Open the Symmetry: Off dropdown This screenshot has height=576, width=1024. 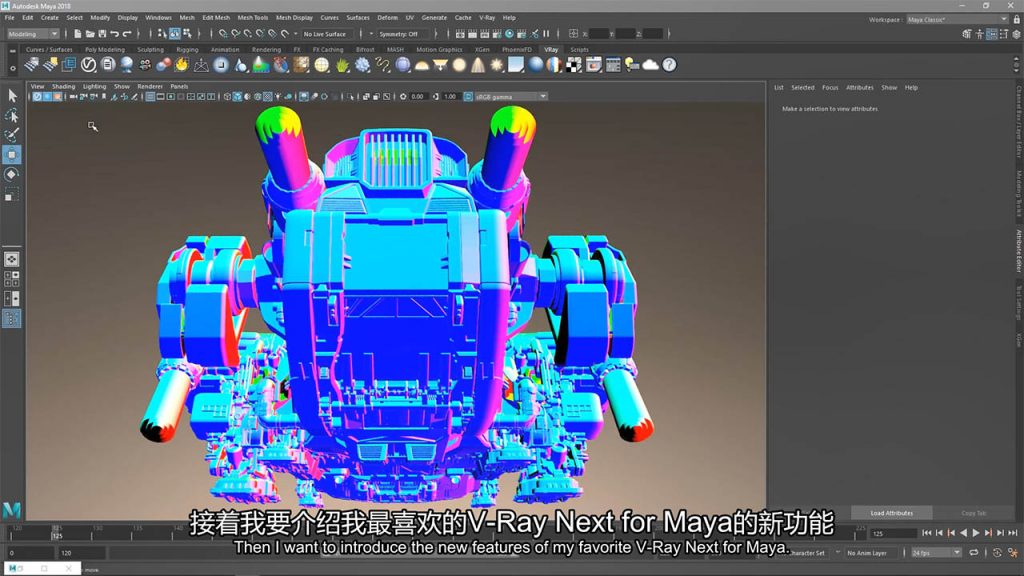[x=404, y=34]
